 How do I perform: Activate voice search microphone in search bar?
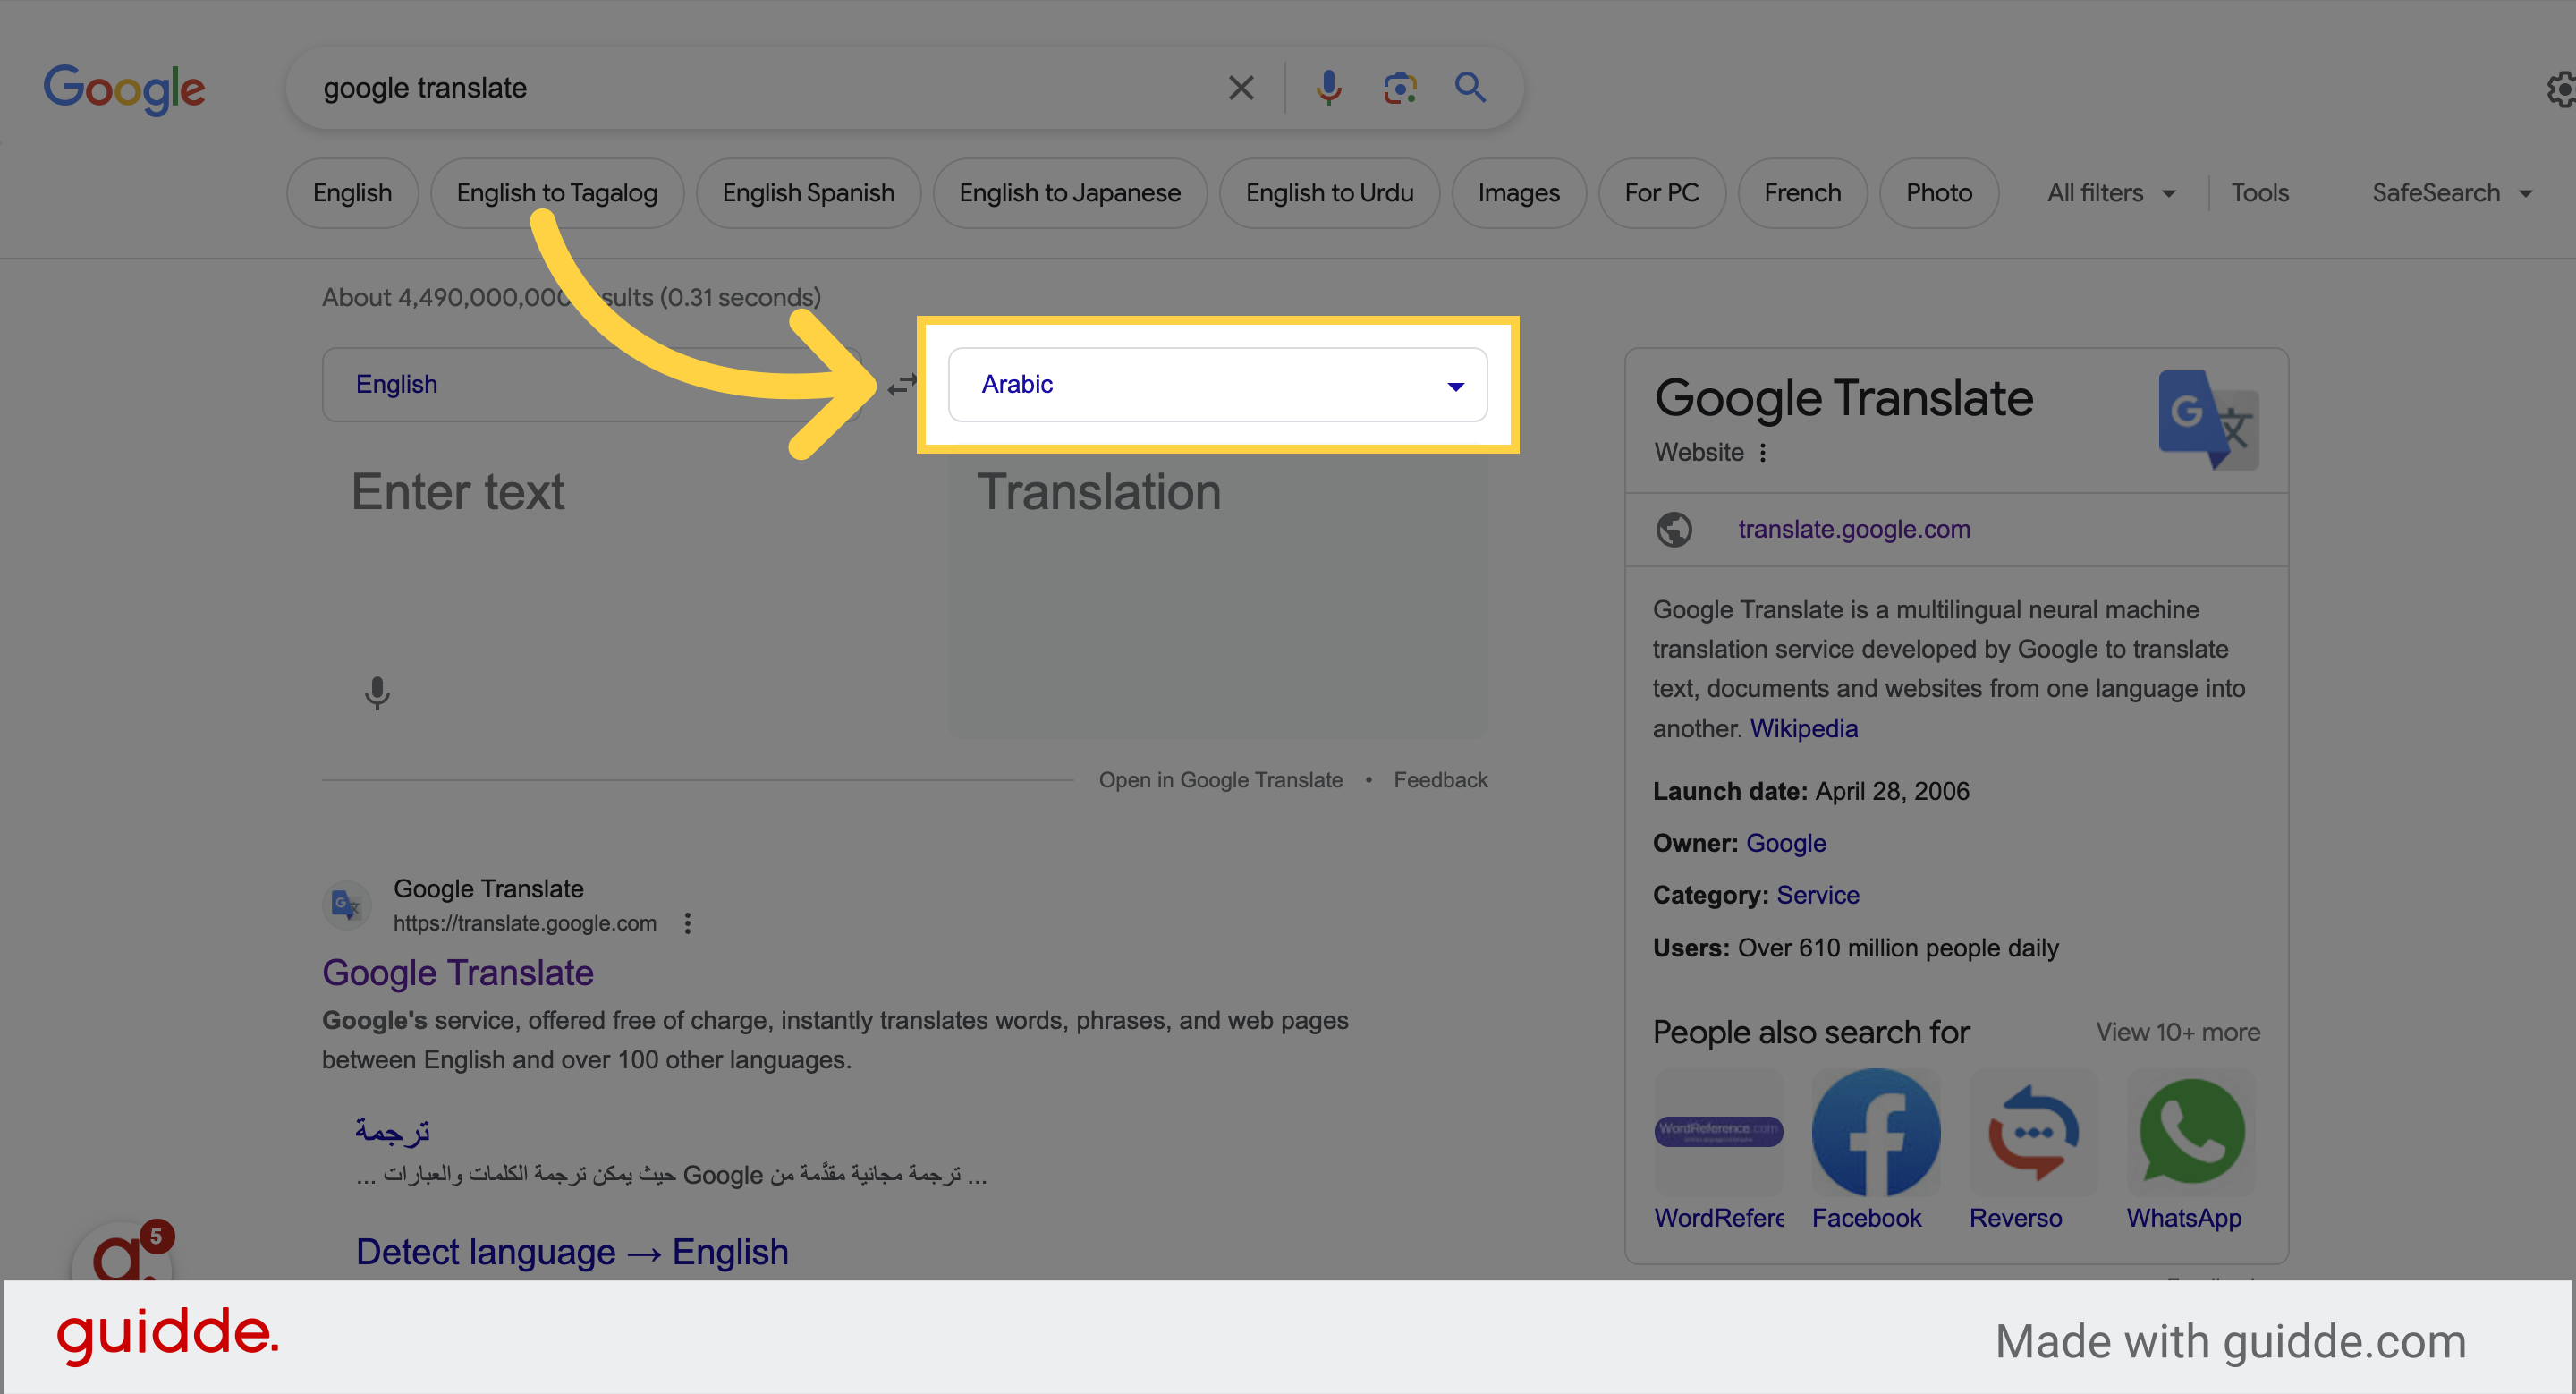point(1328,87)
